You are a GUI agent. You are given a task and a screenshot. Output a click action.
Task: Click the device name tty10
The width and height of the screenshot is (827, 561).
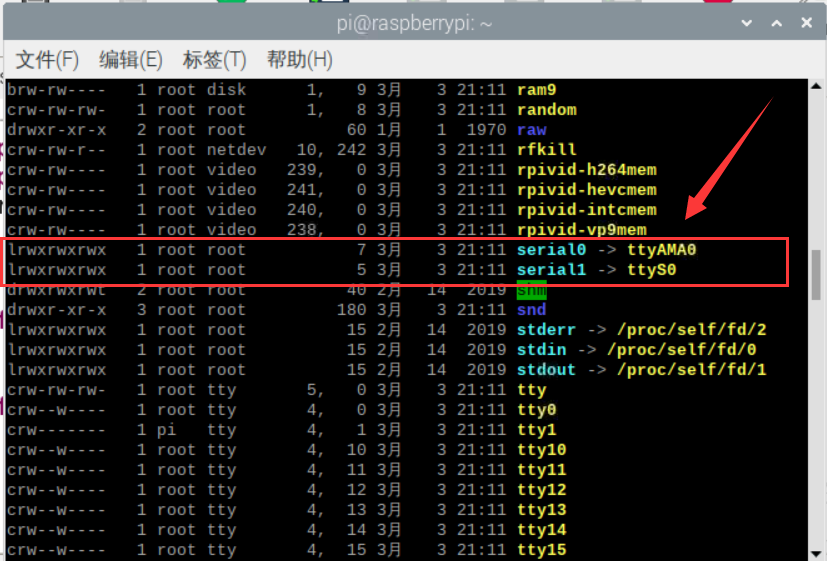pyautogui.click(x=542, y=450)
